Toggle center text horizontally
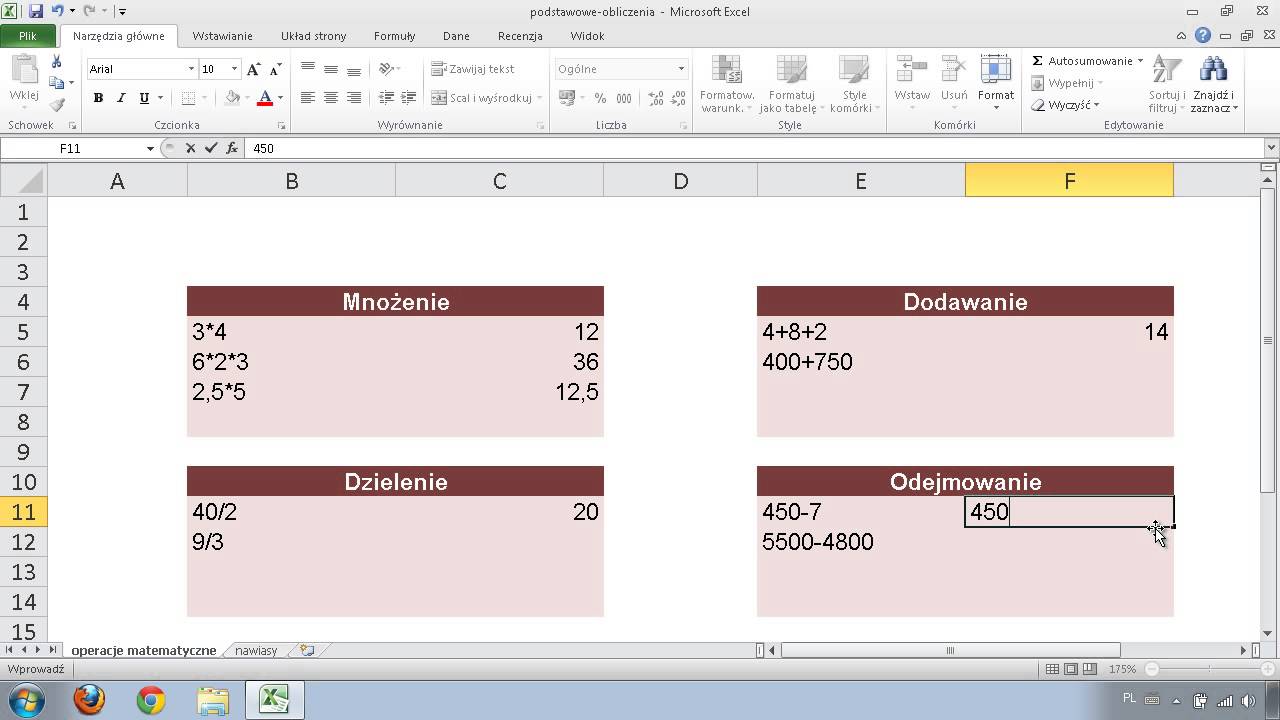This screenshot has height=720, width=1280. point(331,98)
